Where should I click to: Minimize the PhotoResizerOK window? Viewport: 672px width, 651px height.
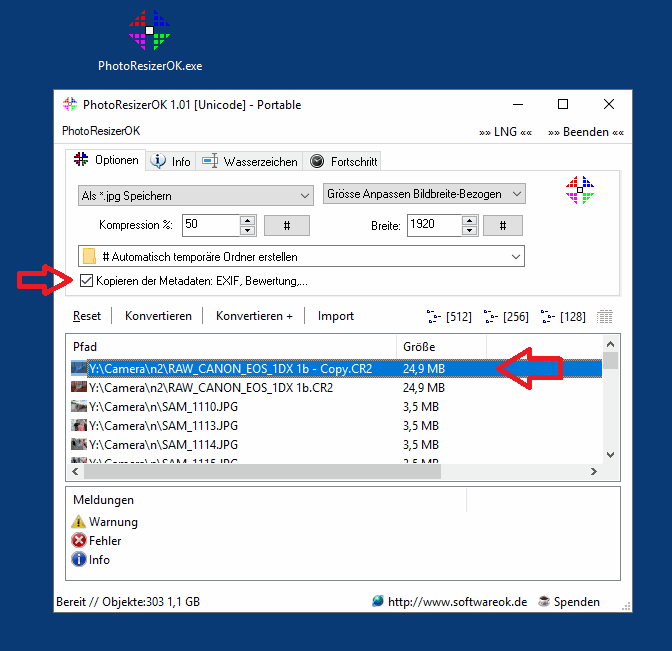(x=518, y=104)
